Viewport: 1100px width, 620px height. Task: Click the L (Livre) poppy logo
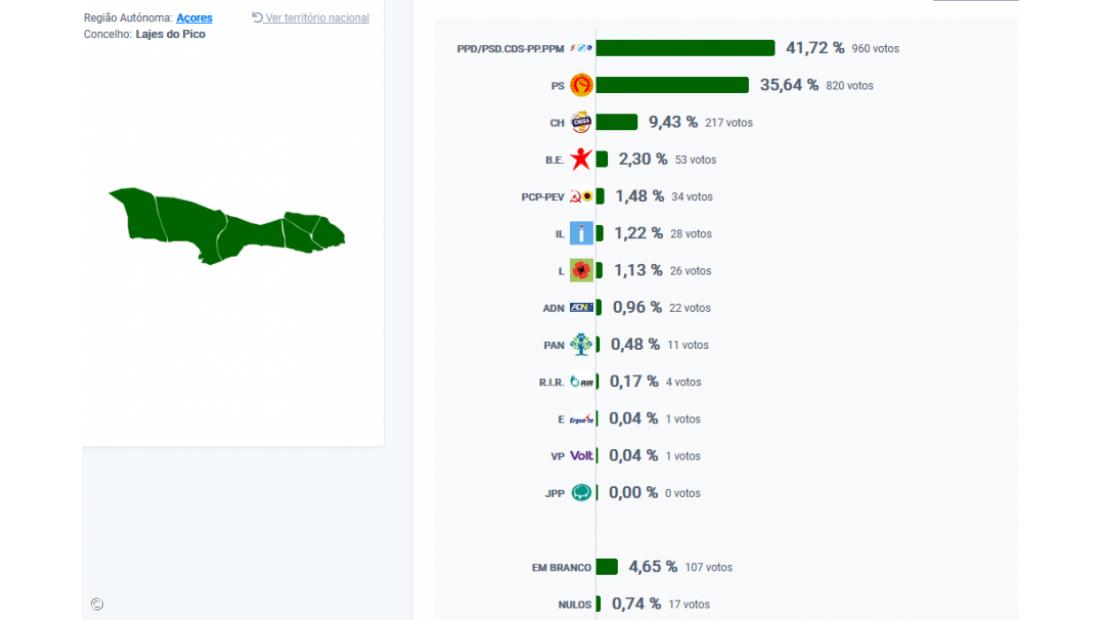click(x=581, y=271)
